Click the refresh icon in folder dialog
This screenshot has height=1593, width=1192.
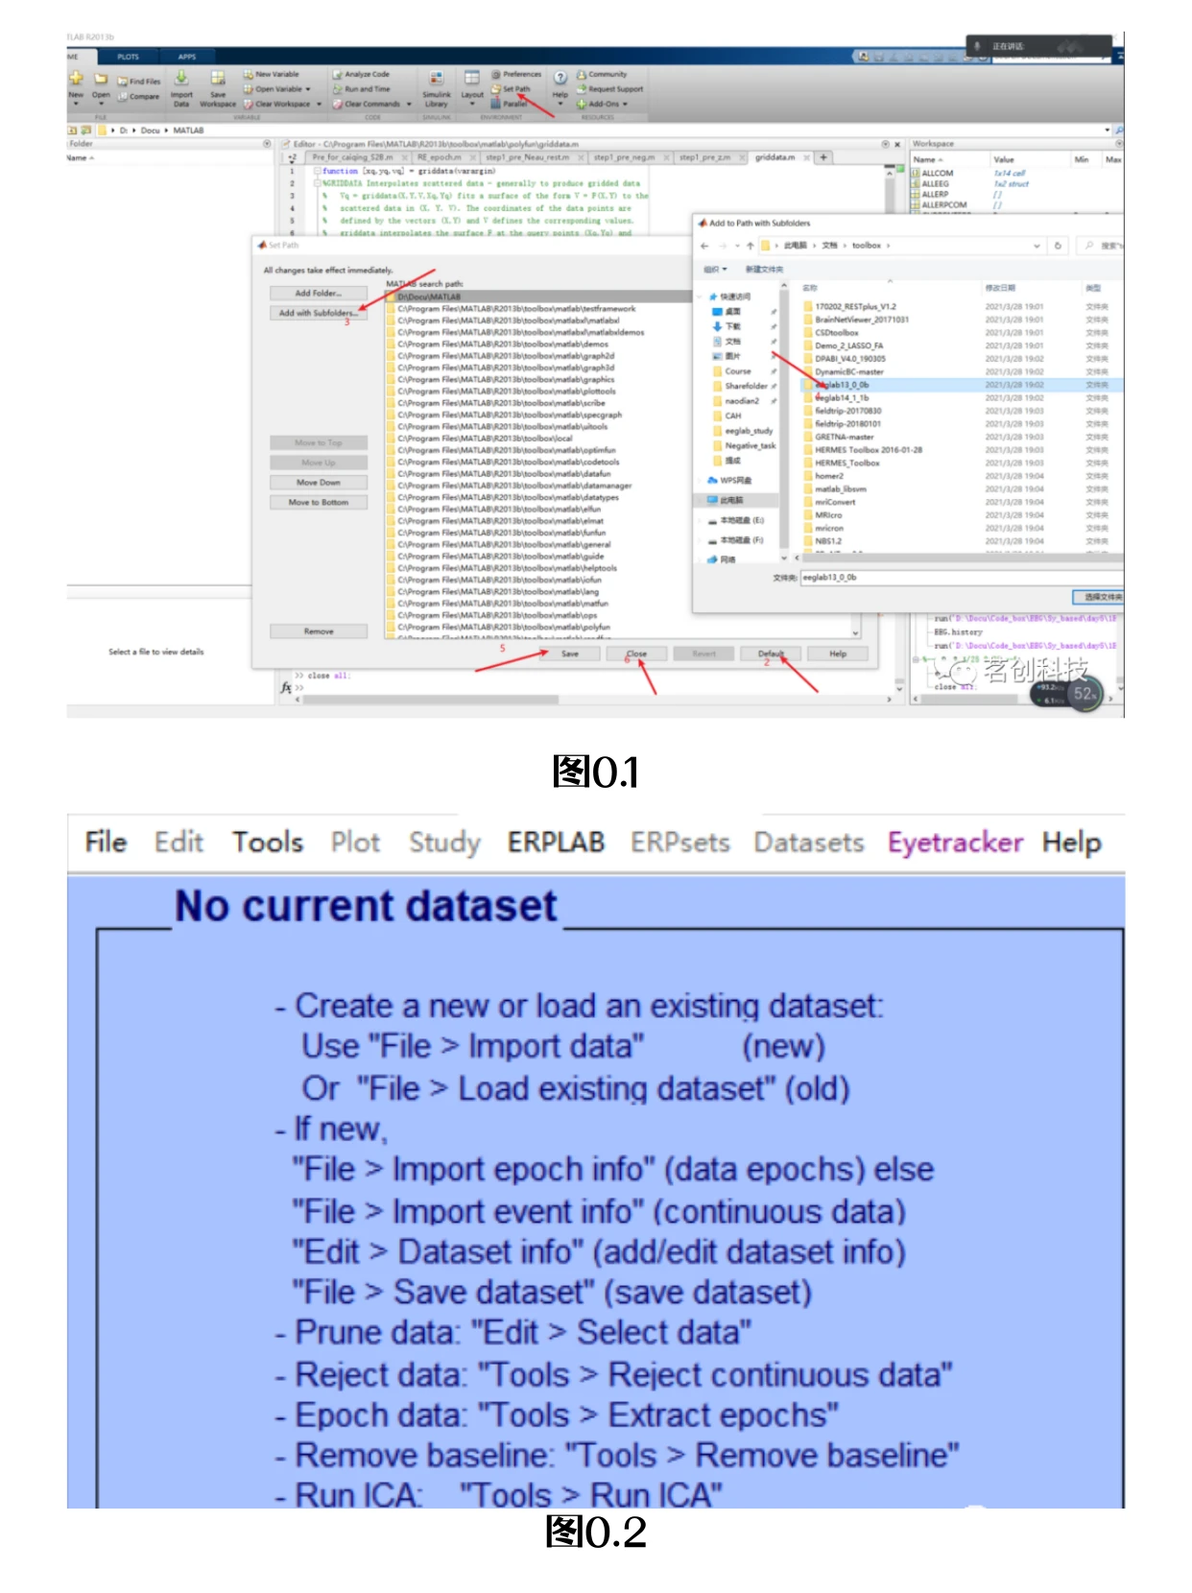1057,245
